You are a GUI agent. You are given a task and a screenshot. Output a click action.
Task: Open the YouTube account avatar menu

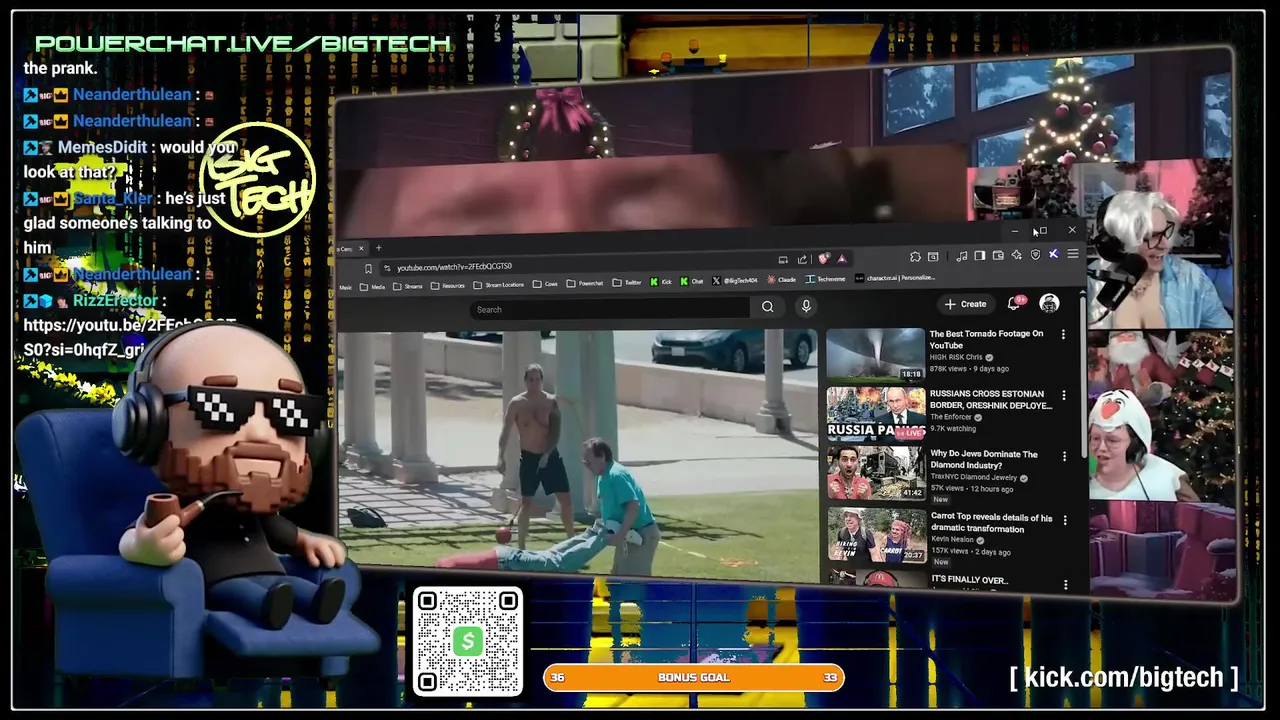coord(1049,303)
